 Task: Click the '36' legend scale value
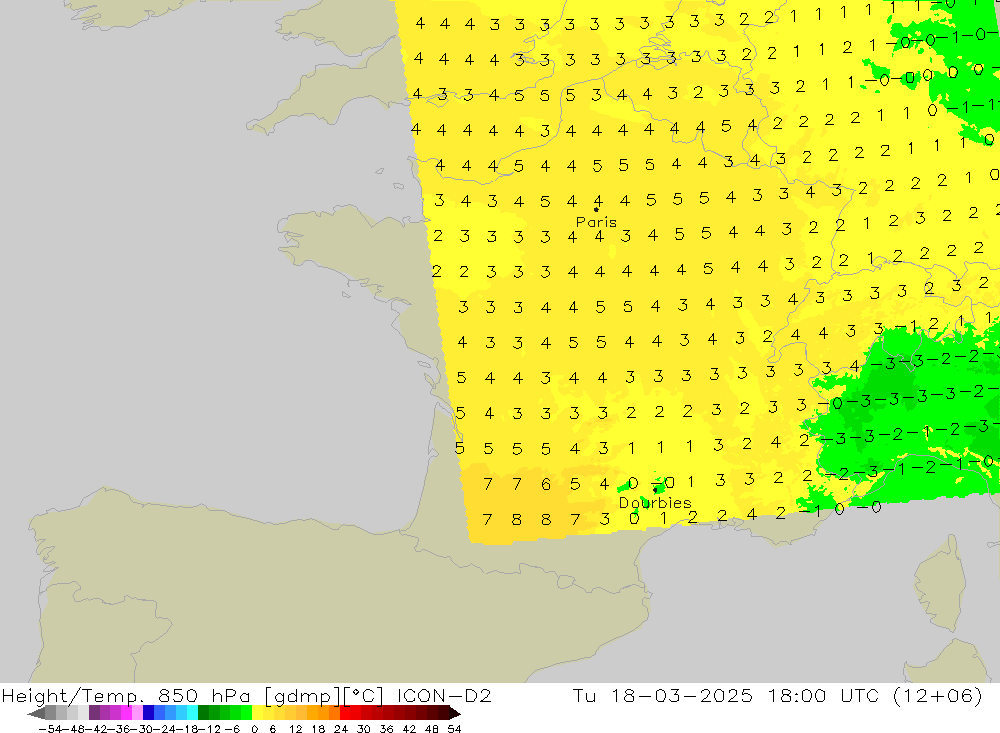click(x=386, y=729)
